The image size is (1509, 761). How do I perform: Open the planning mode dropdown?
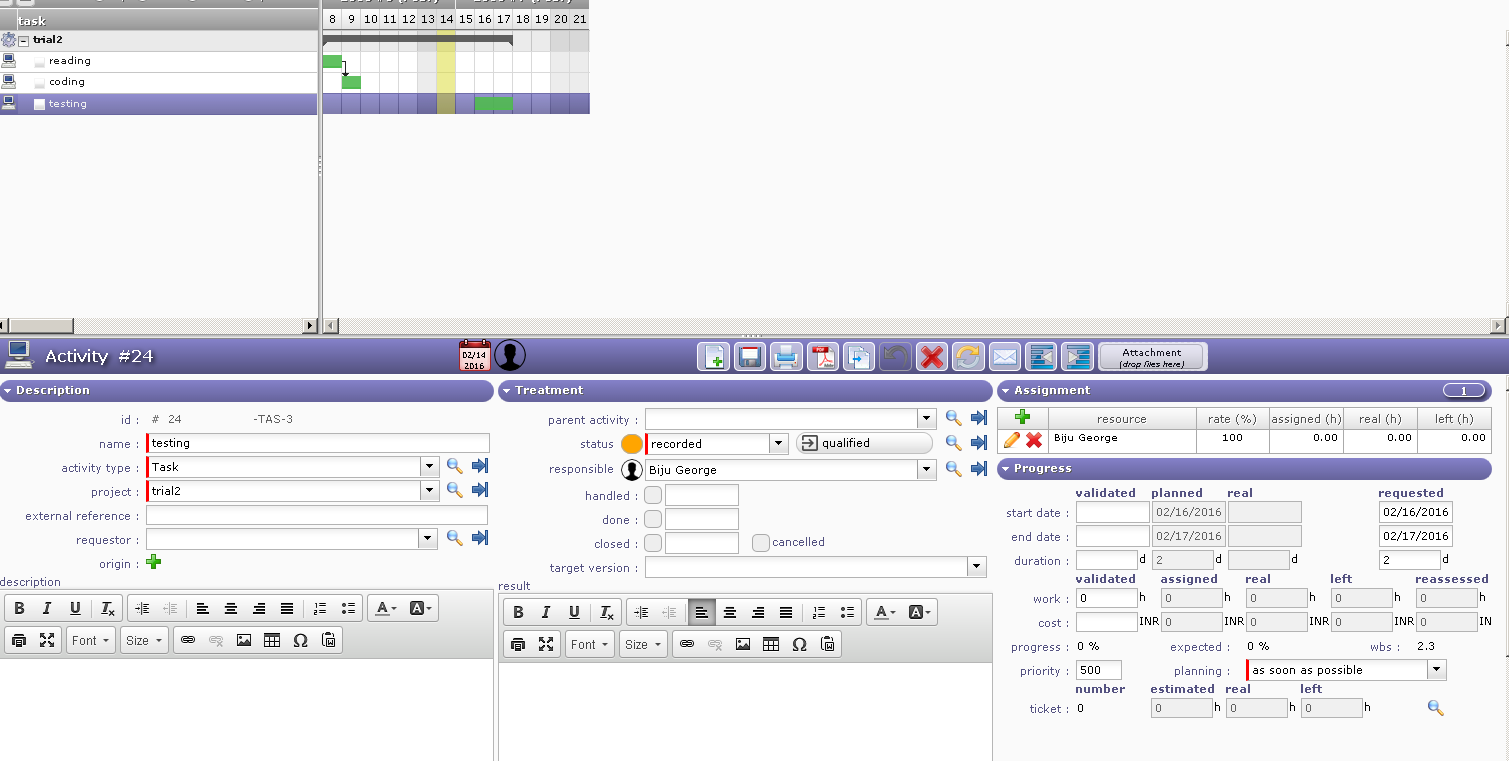click(x=1437, y=670)
